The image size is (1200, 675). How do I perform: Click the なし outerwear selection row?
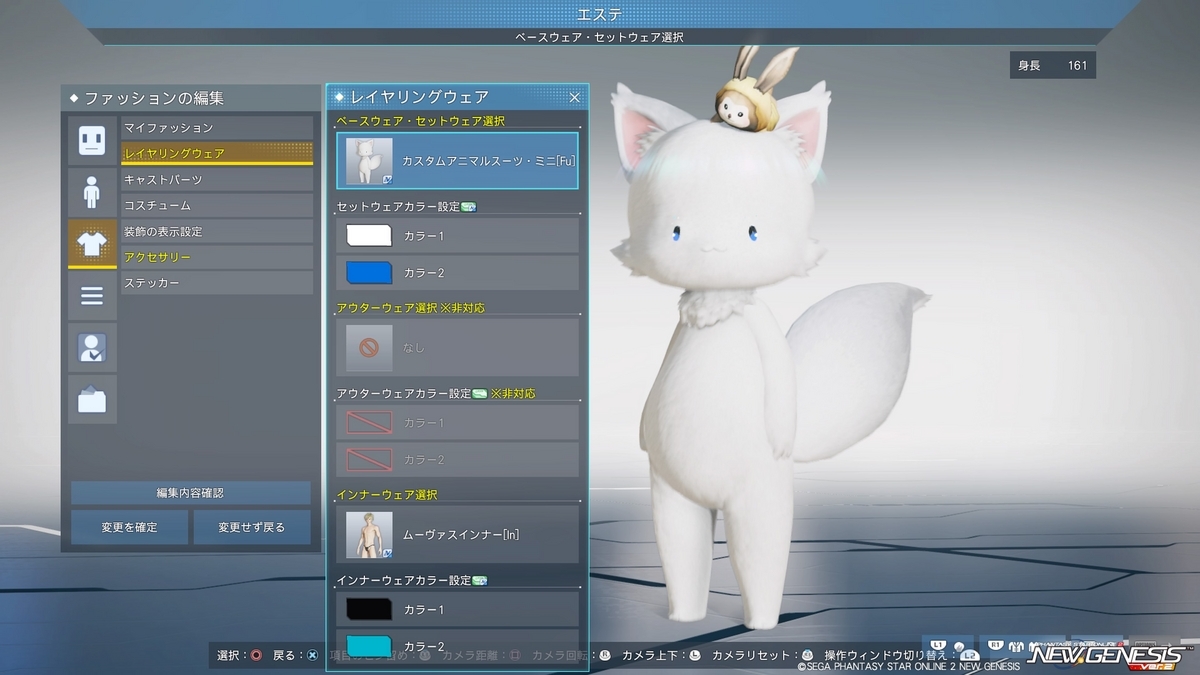[x=457, y=348]
